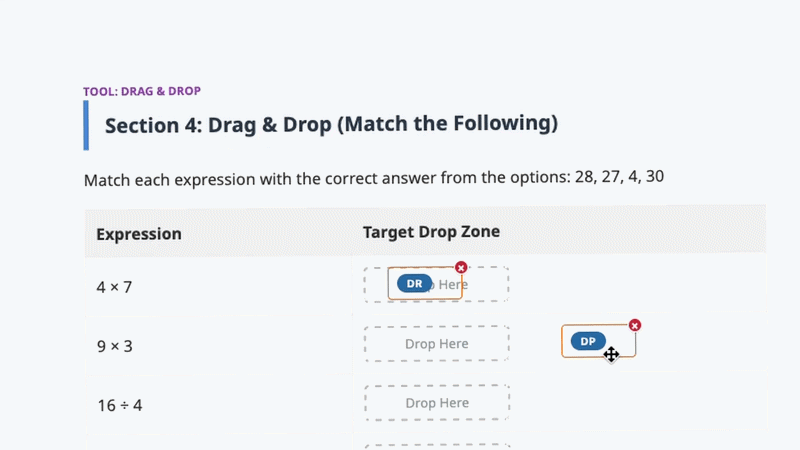Click the Target Drop Zone column header

pos(431,232)
